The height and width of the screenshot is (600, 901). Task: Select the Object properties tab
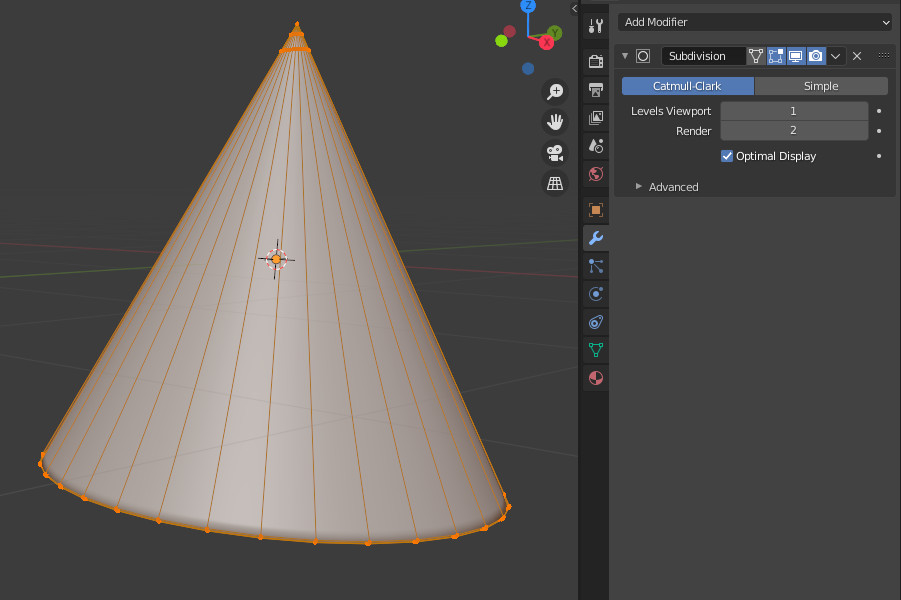point(595,210)
